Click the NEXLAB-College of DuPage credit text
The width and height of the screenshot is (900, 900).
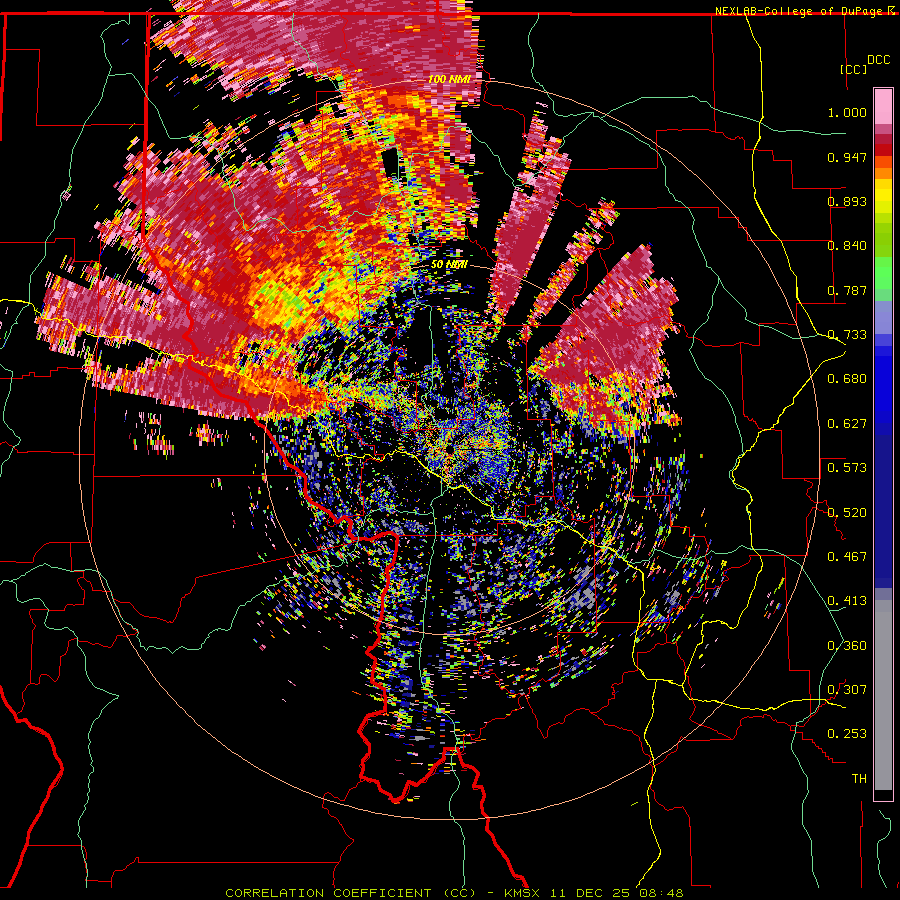pos(800,11)
